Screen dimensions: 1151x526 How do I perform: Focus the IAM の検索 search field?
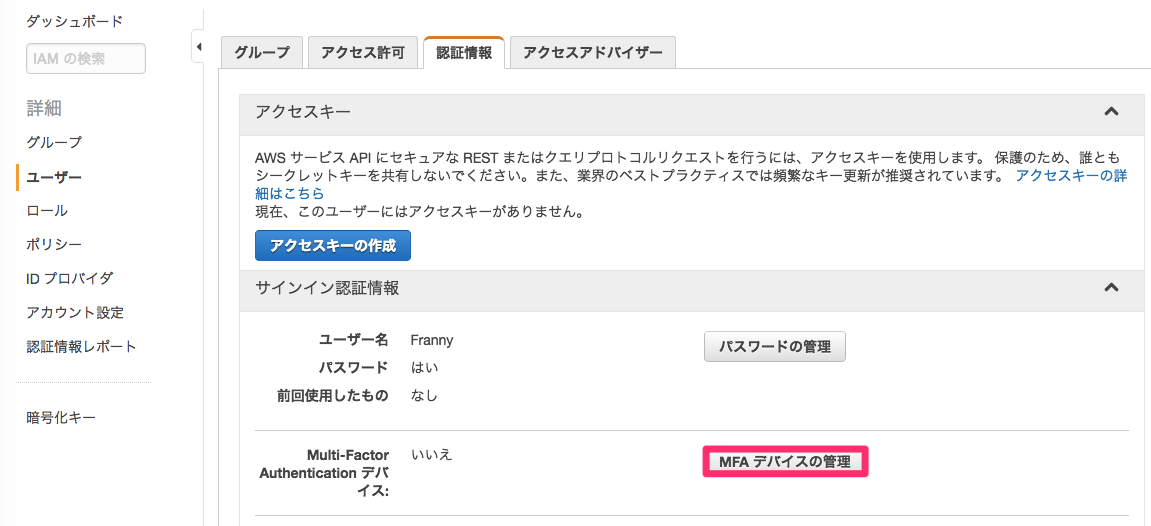tap(86, 59)
